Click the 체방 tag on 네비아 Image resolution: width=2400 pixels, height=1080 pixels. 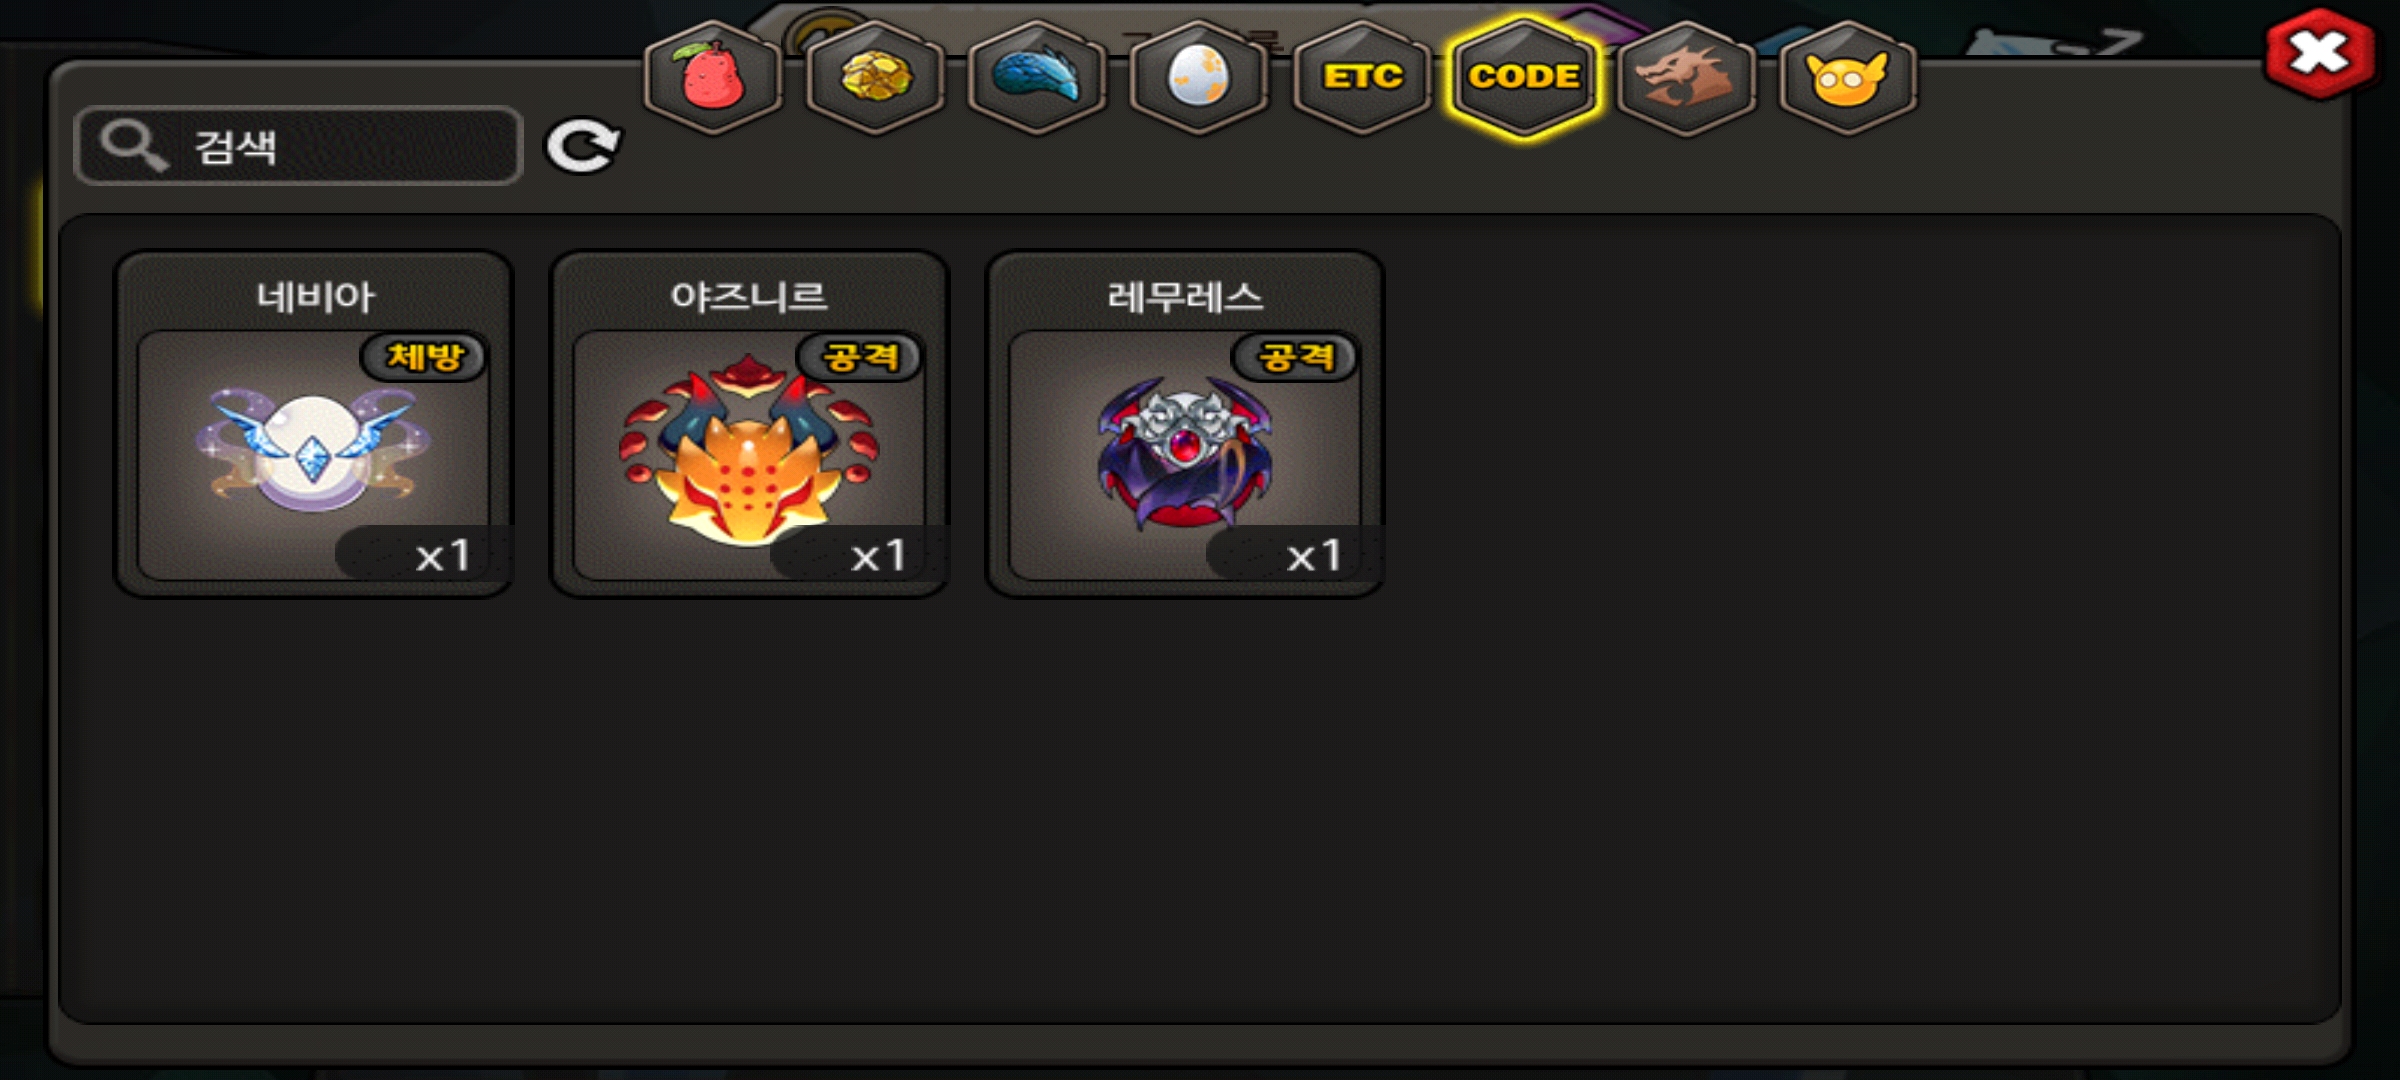424,357
